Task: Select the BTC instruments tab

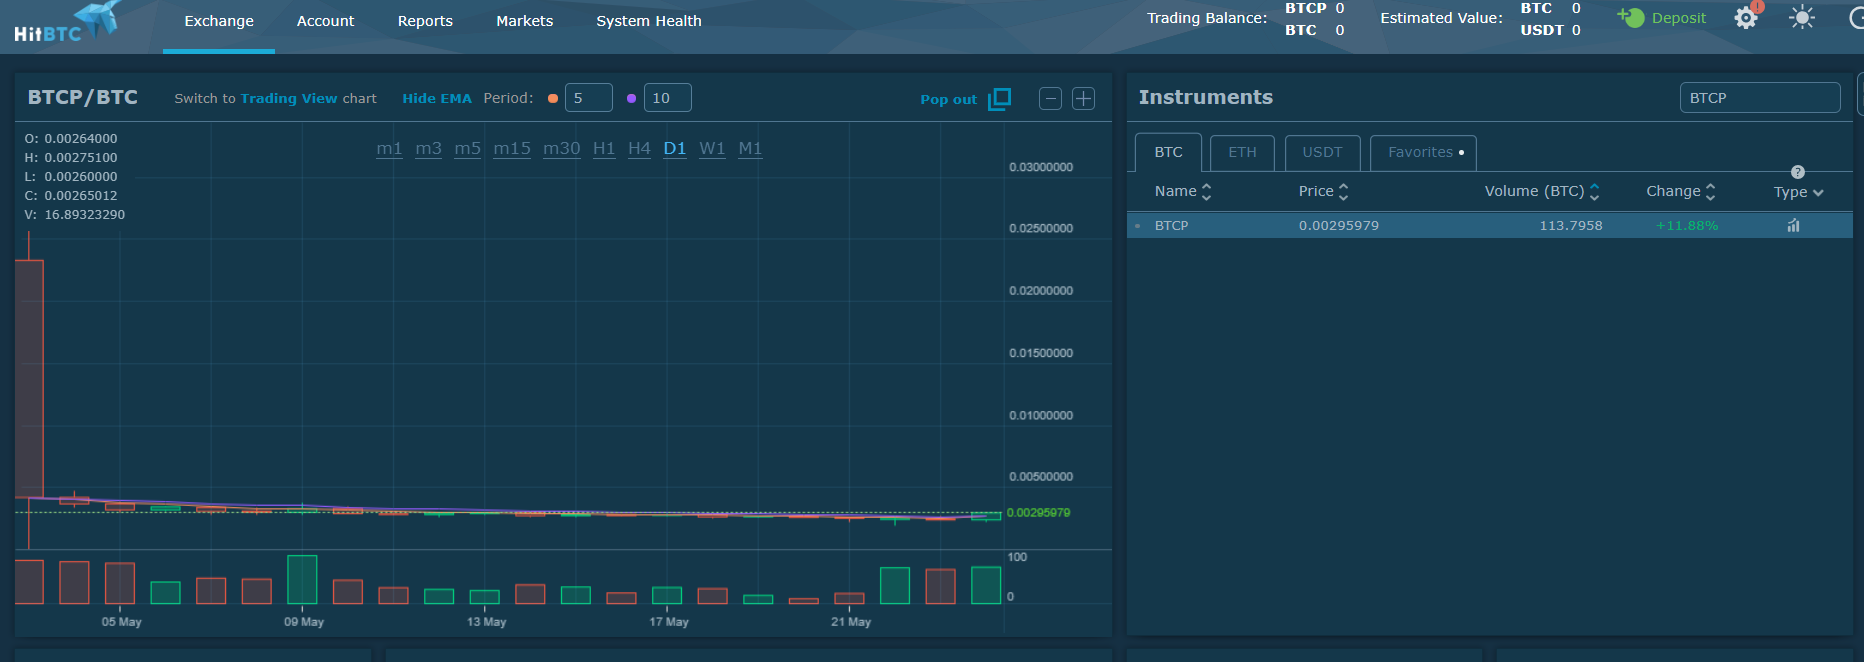Action: click(x=1168, y=153)
